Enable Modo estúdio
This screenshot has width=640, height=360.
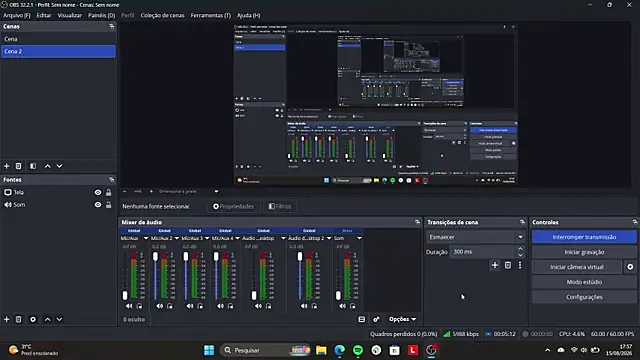[x=584, y=282]
